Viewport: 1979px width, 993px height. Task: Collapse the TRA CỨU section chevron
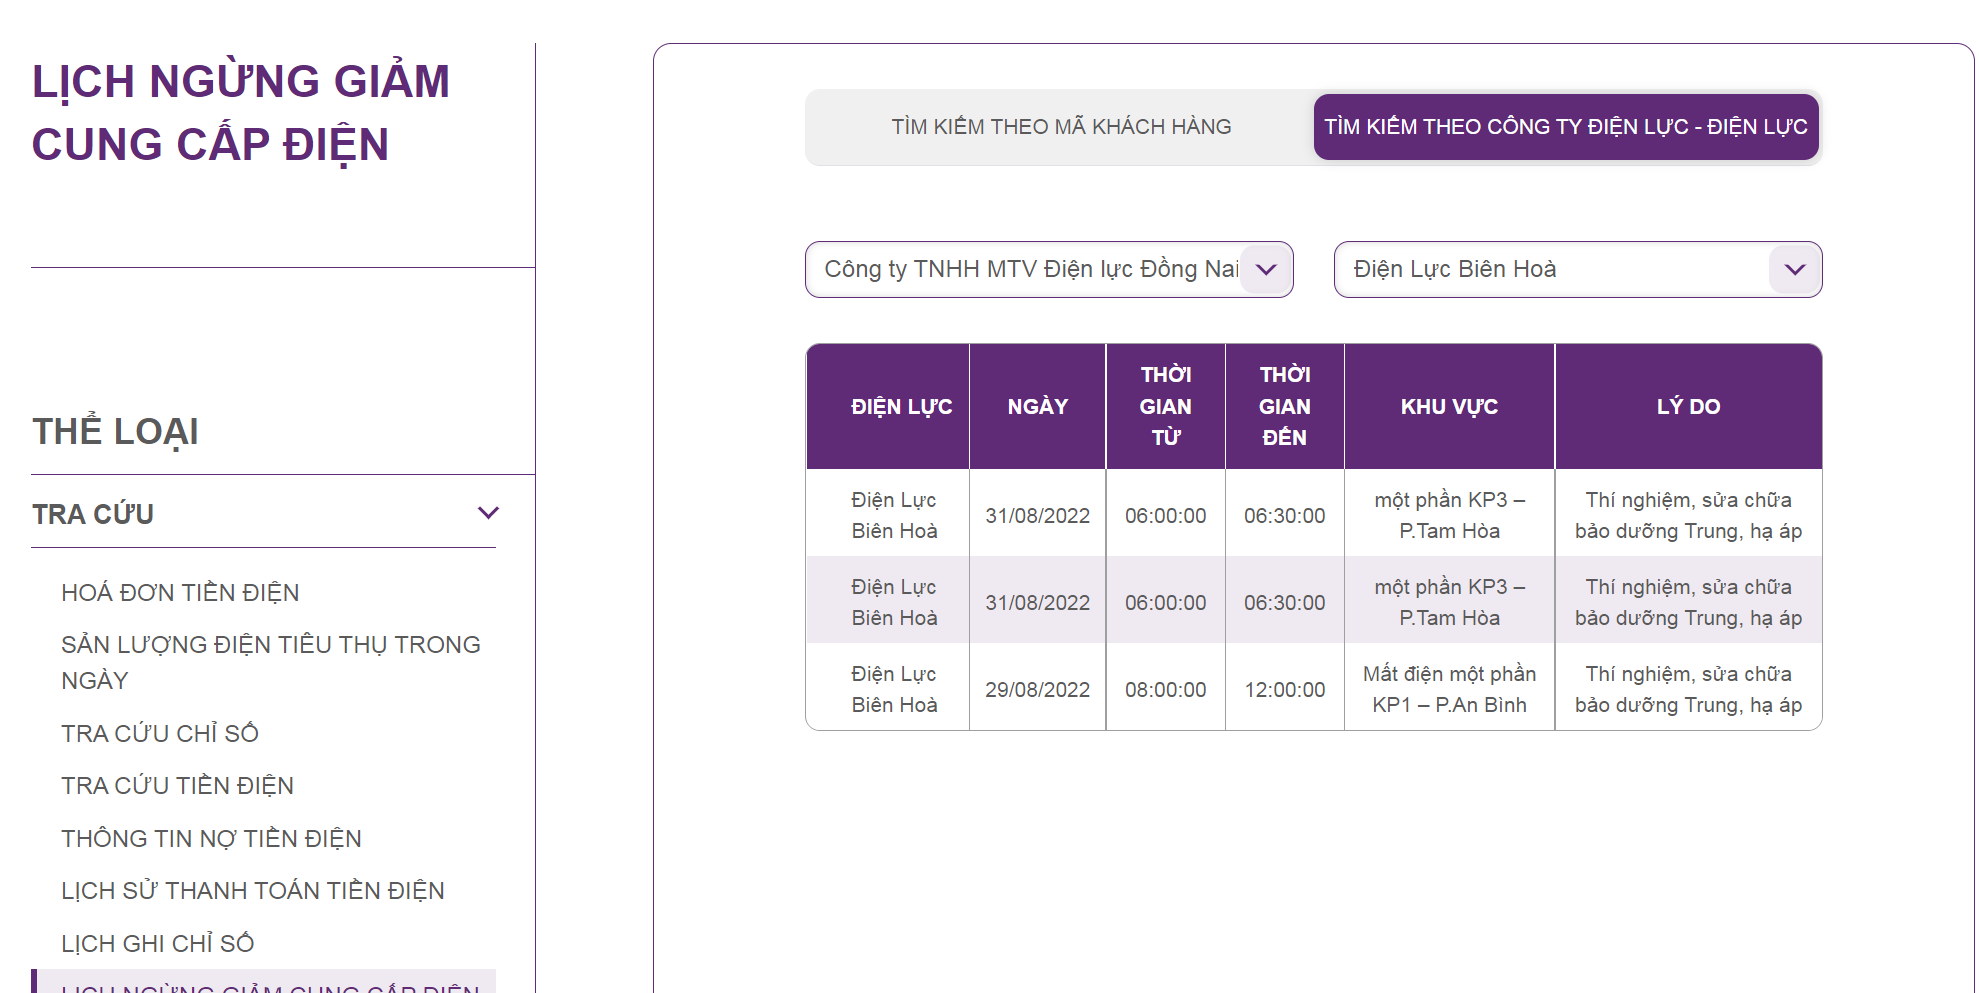[x=488, y=513]
